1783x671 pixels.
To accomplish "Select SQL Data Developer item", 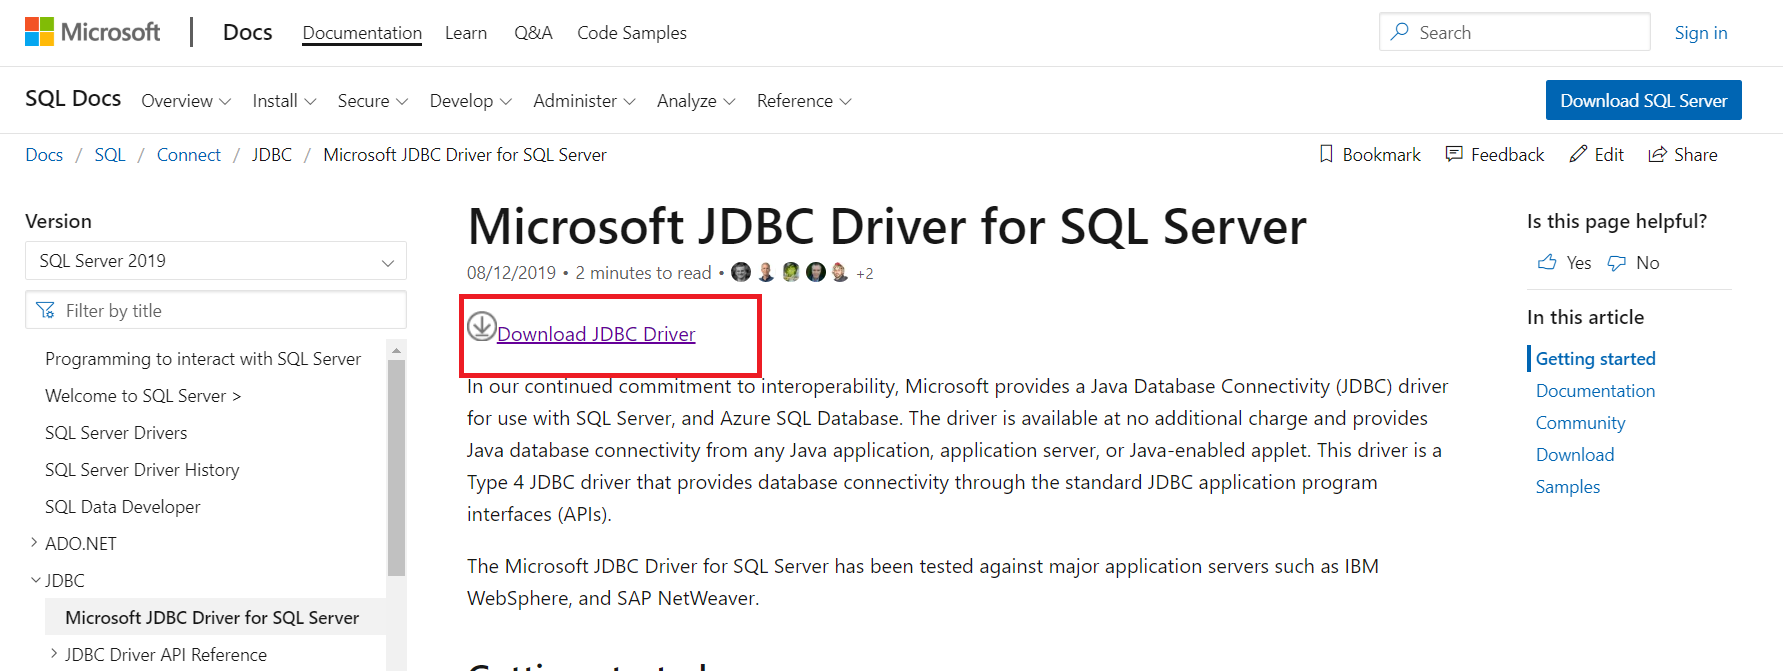I will click(x=123, y=507).
